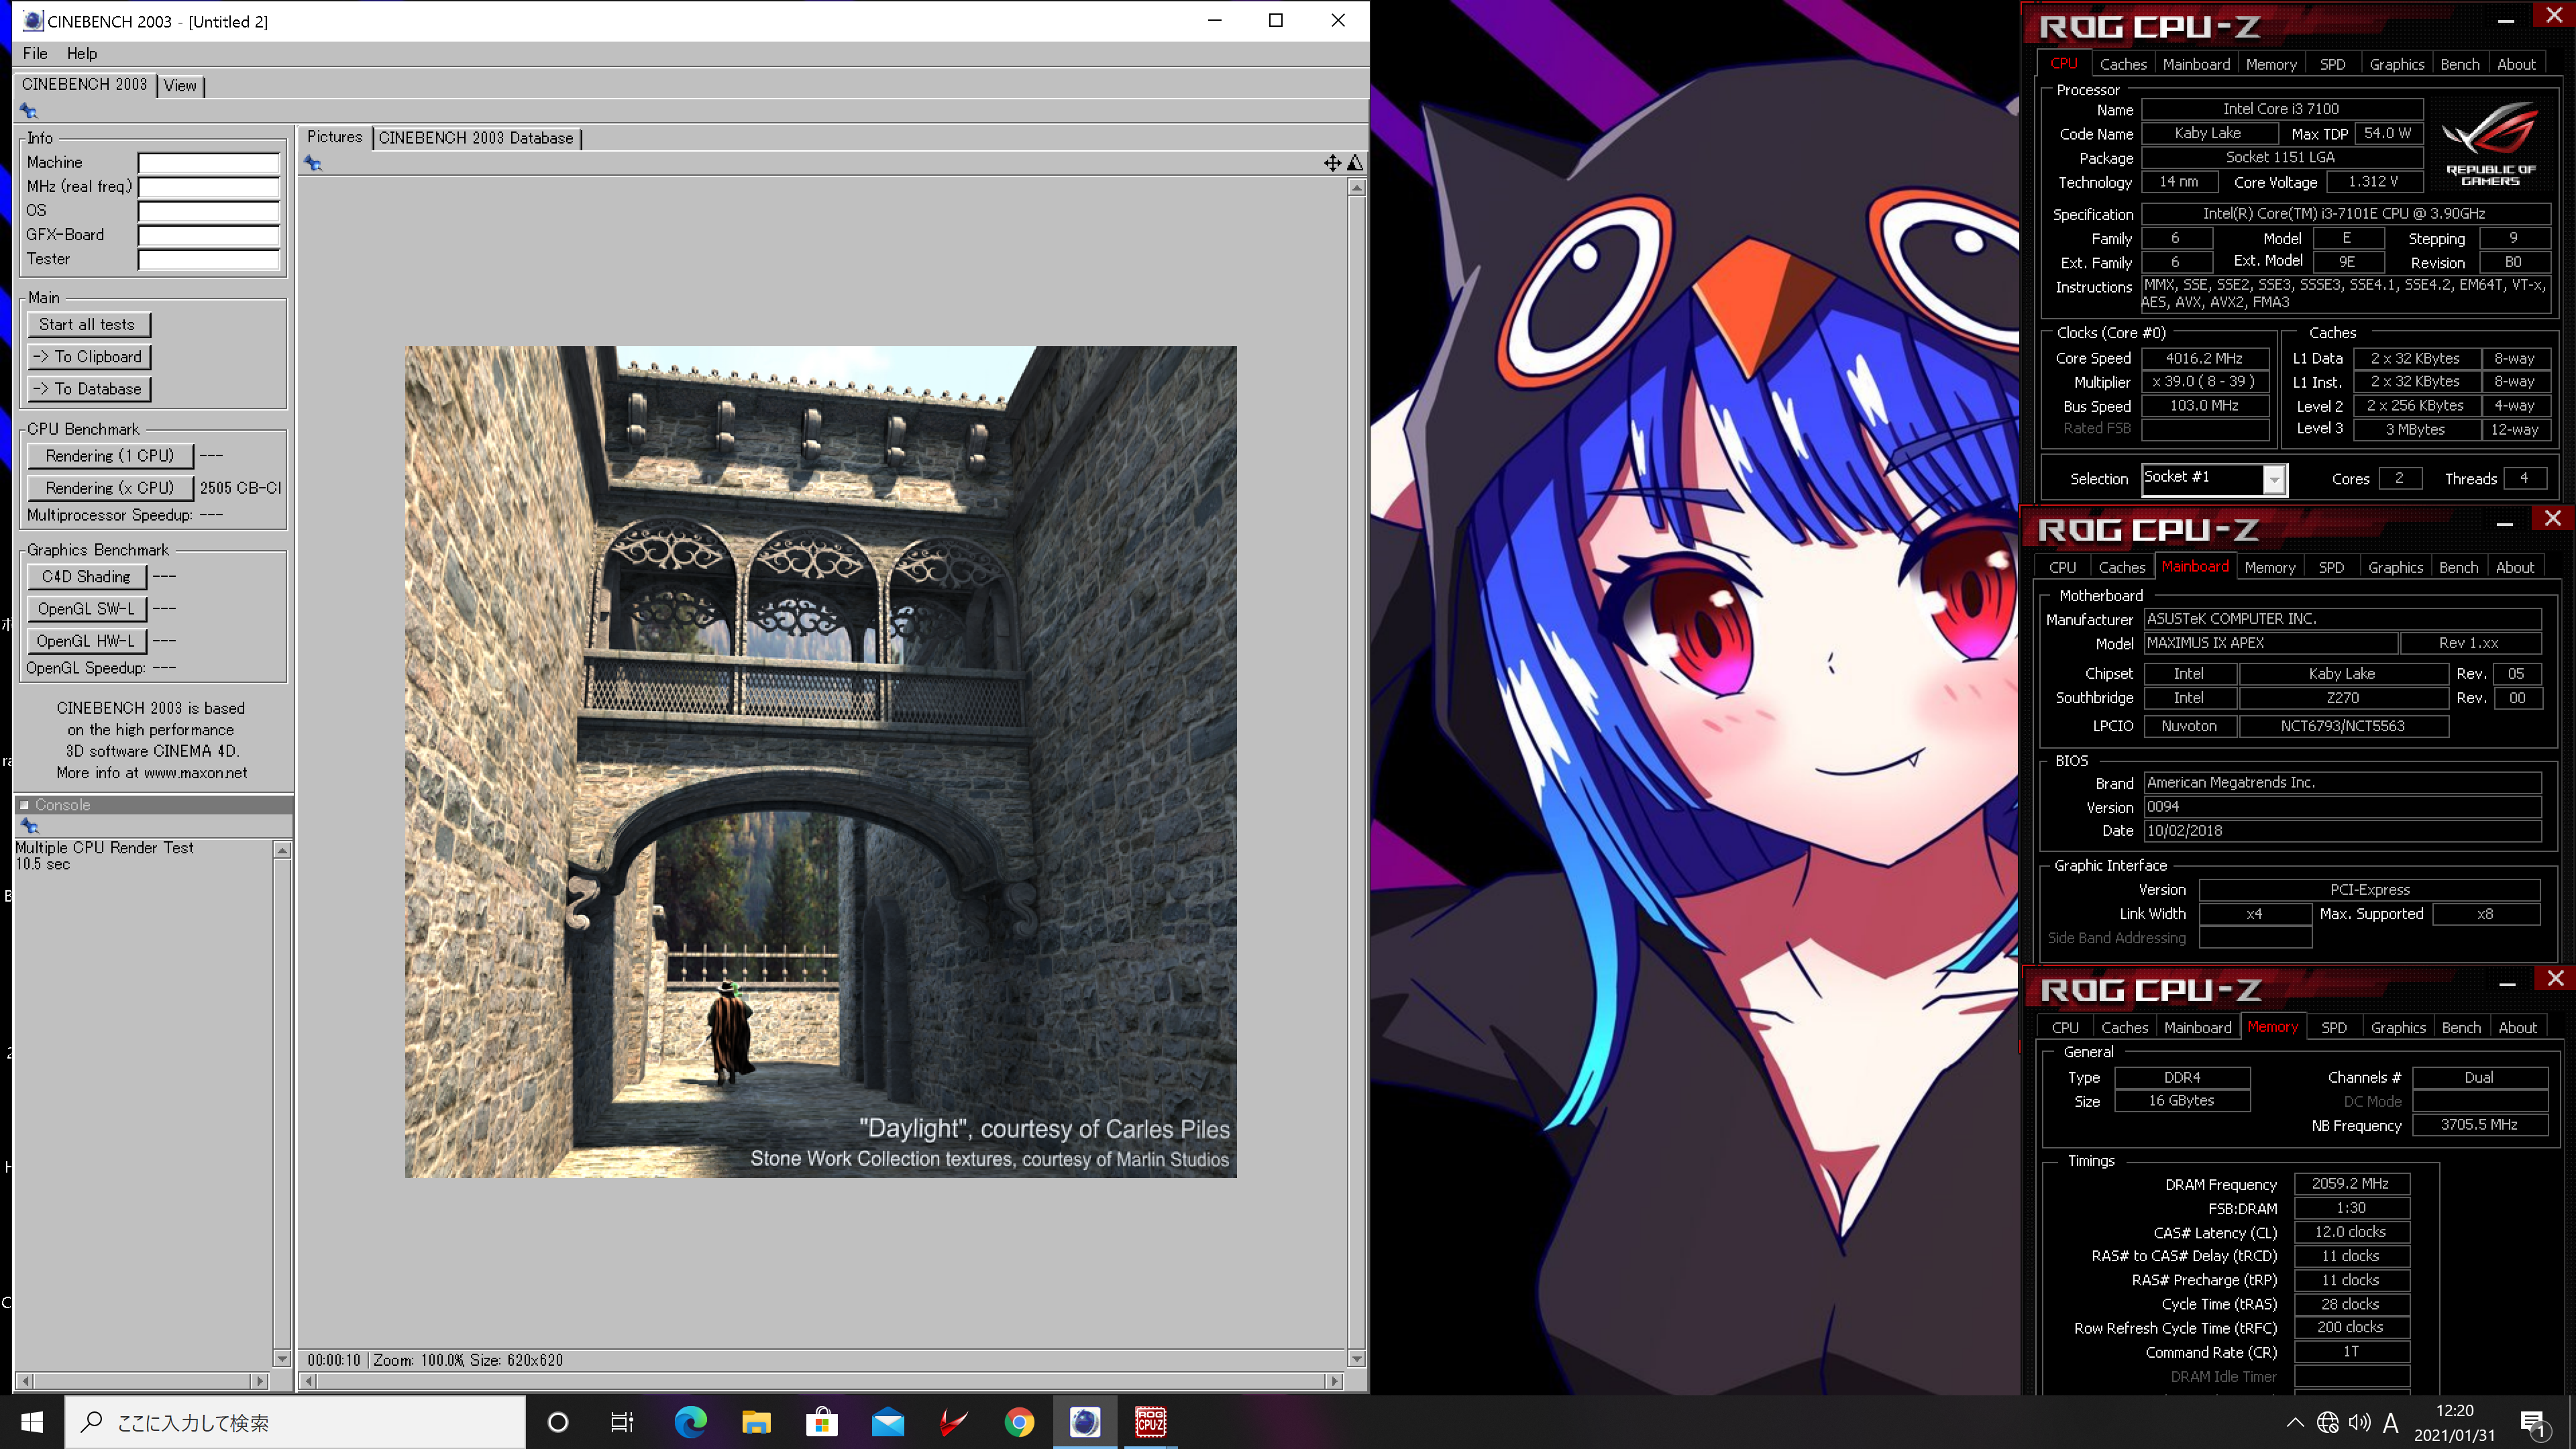The height and width of the screenshot is (1449, 2576).
Task: Click console scroll down arrow
Action: point(282,1358)
